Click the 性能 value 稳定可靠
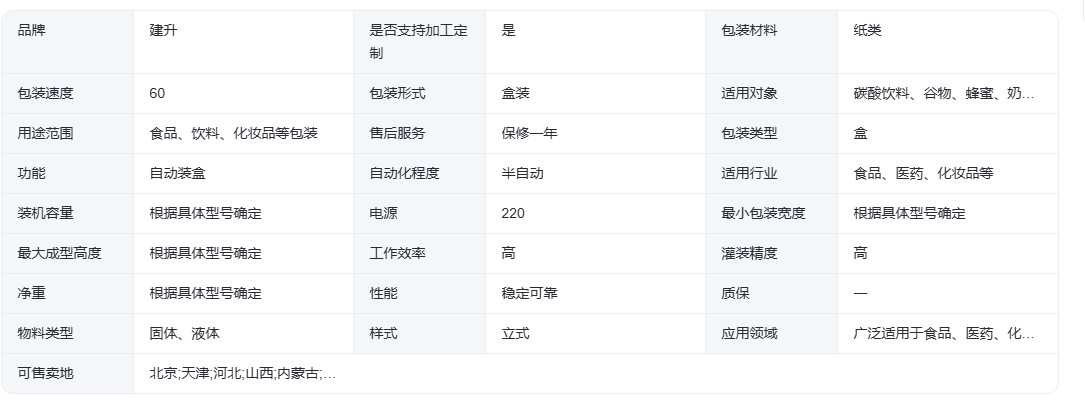 tap(529, 293)
